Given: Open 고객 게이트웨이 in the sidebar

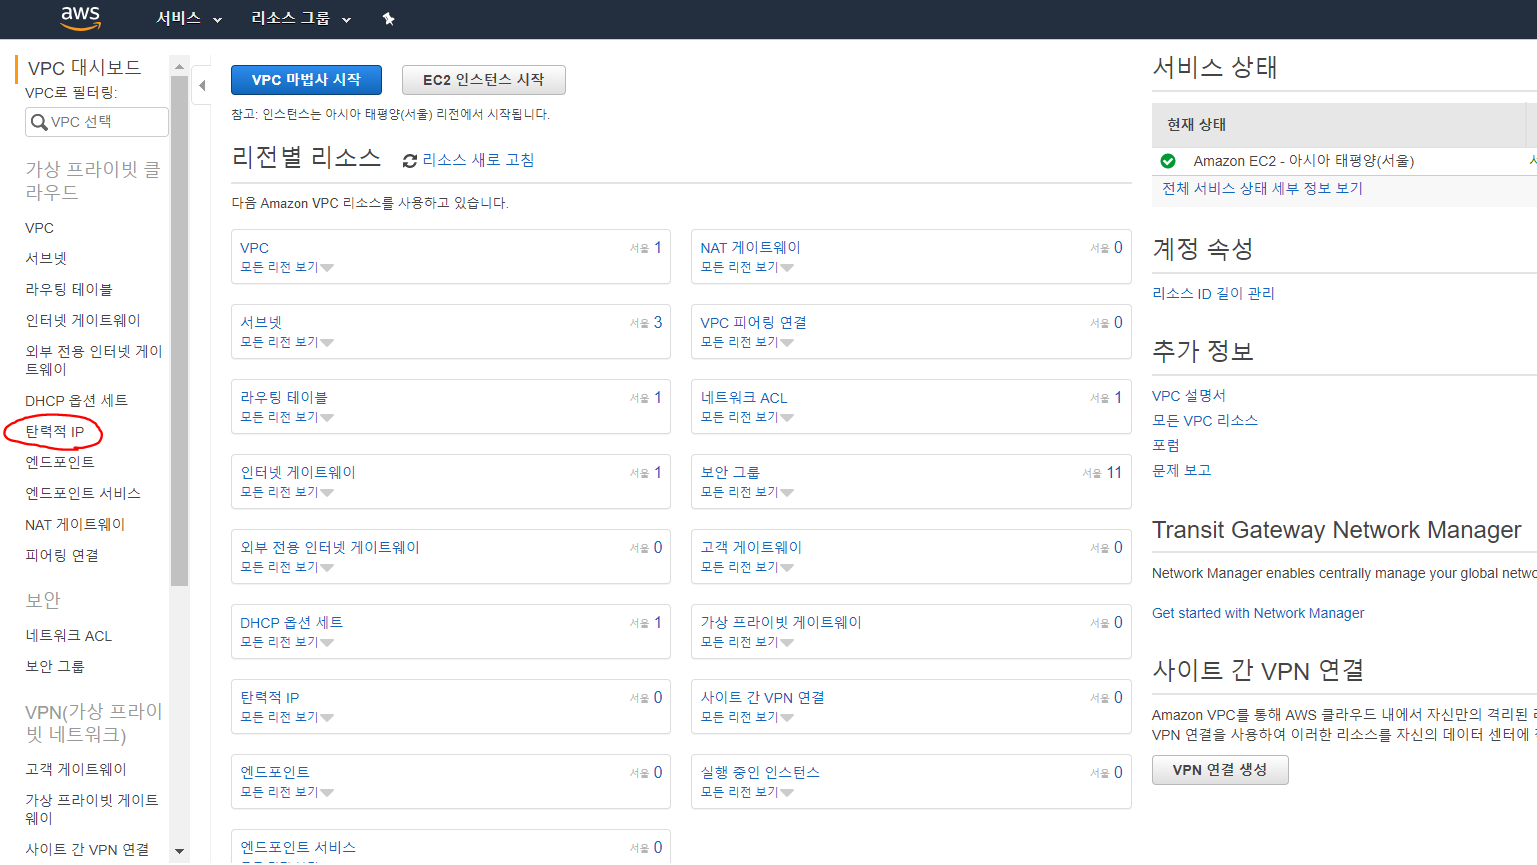Looking at the screenshot, I should (76, 770).
